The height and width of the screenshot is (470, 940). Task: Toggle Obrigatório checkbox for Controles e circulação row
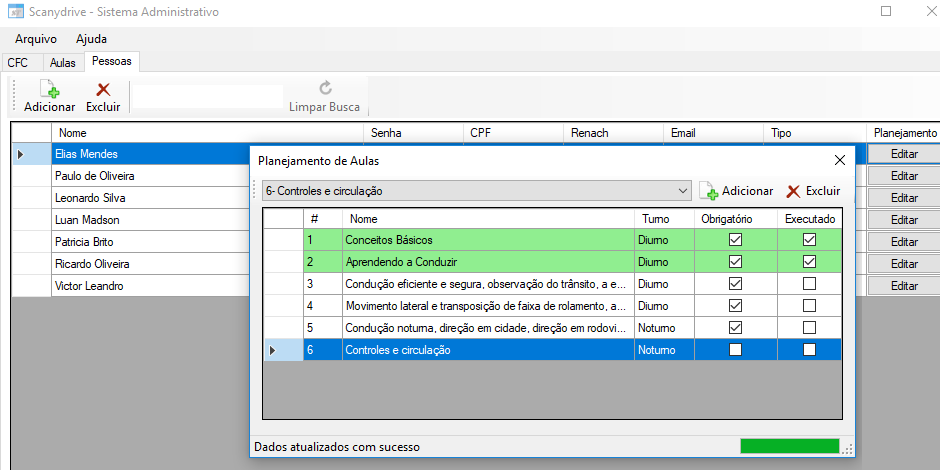click(x=735, y=350)
